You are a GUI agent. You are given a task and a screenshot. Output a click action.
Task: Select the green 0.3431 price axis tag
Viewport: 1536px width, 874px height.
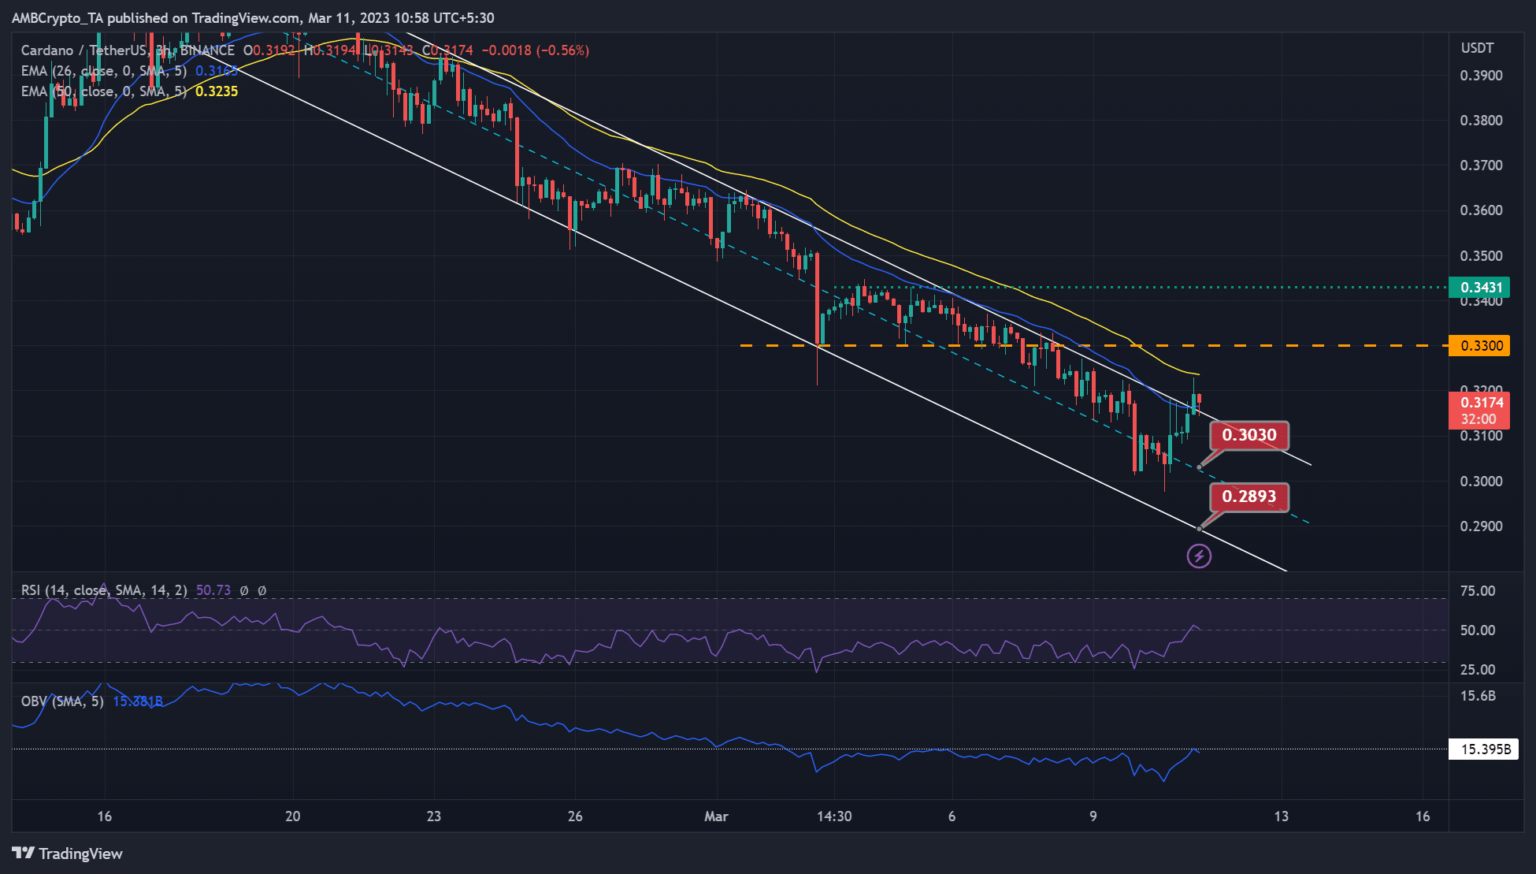[x=1480, y=288]
